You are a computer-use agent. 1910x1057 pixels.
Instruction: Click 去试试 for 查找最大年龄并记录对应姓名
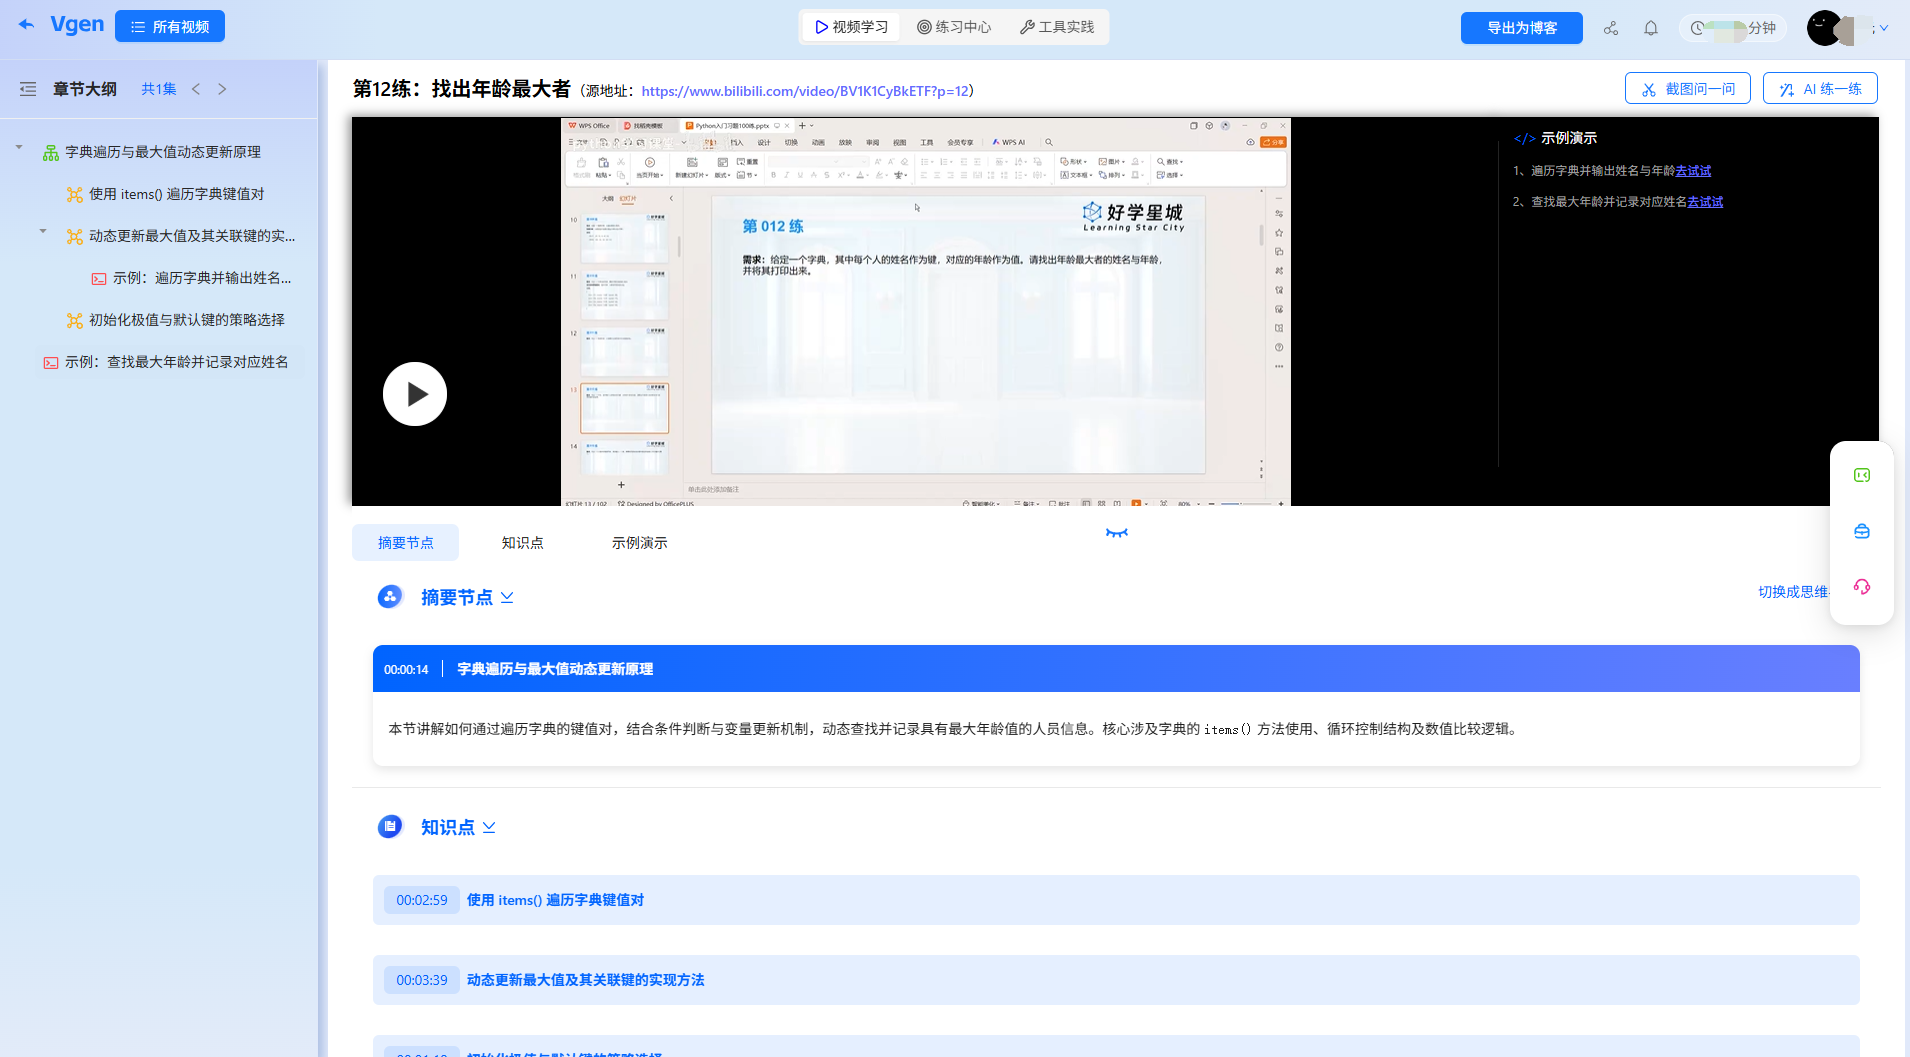[x=1705, y=202]
